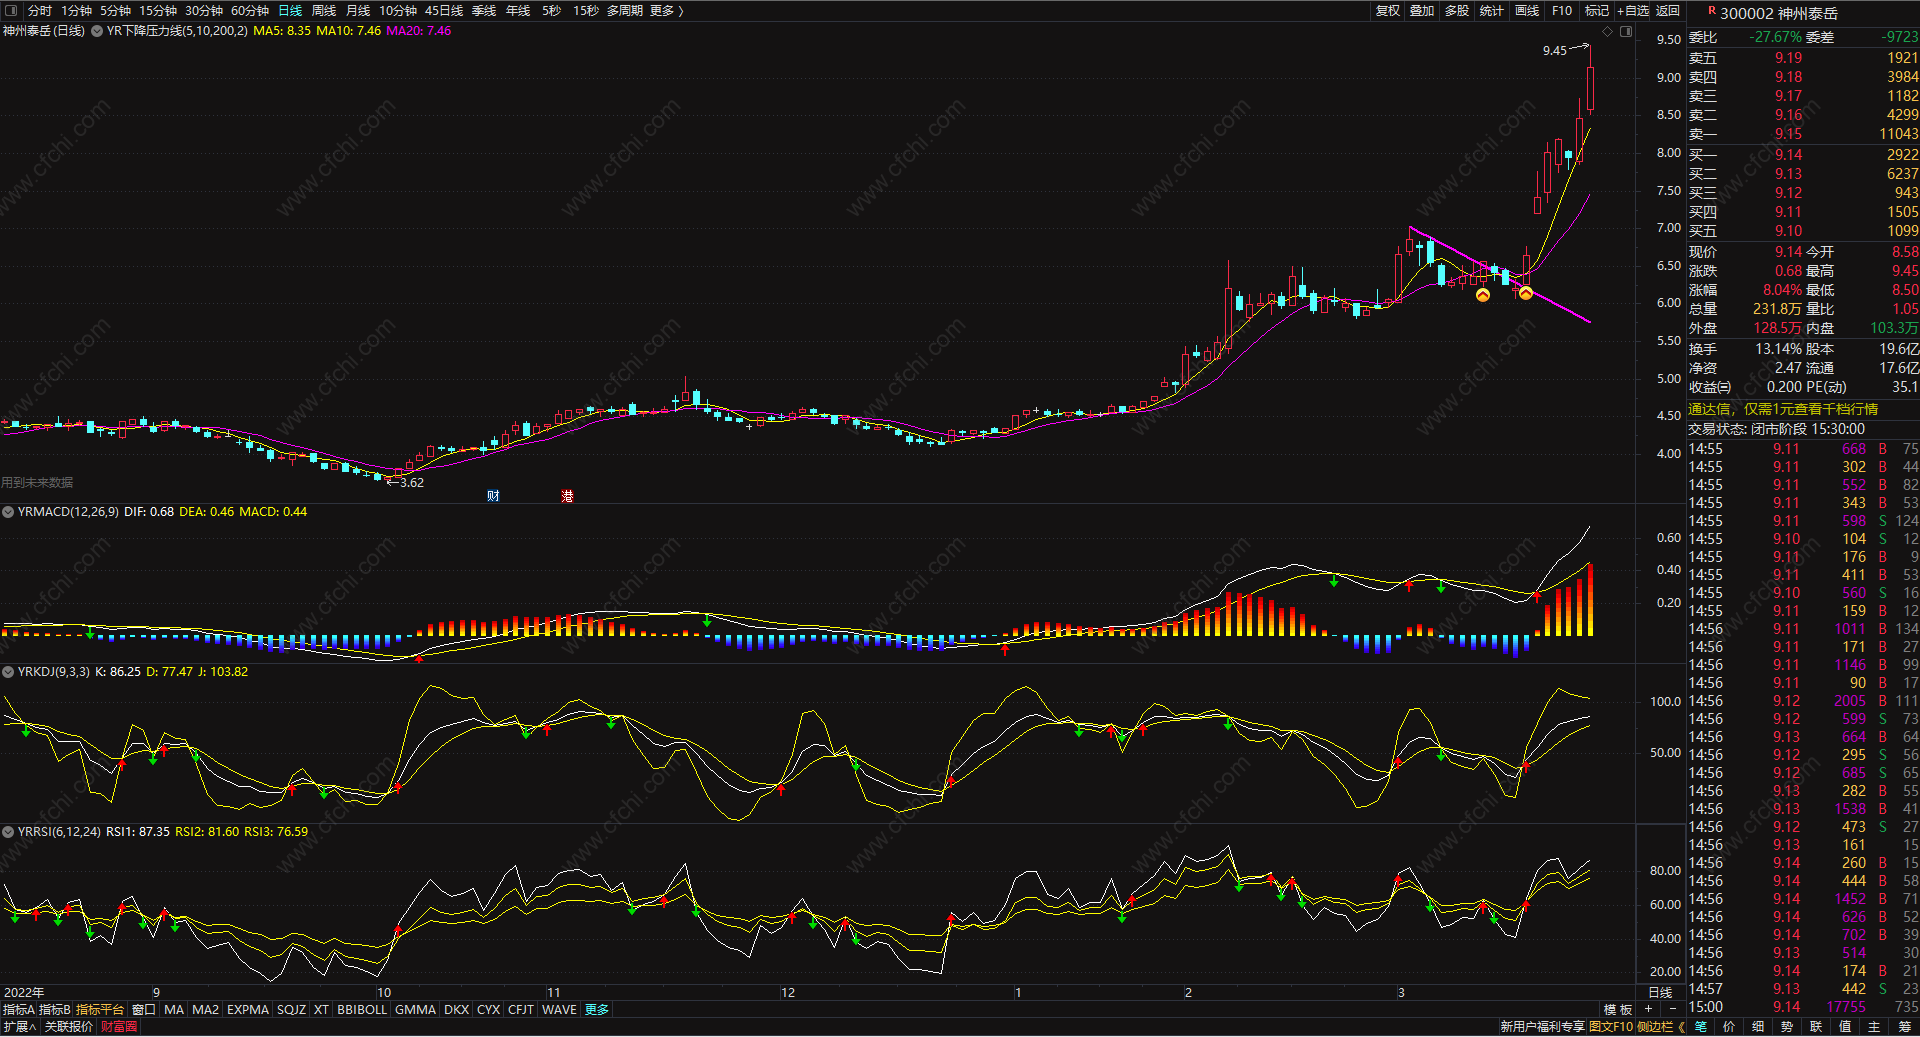Open the 财富圈 tab

(x=119, y=1027)
